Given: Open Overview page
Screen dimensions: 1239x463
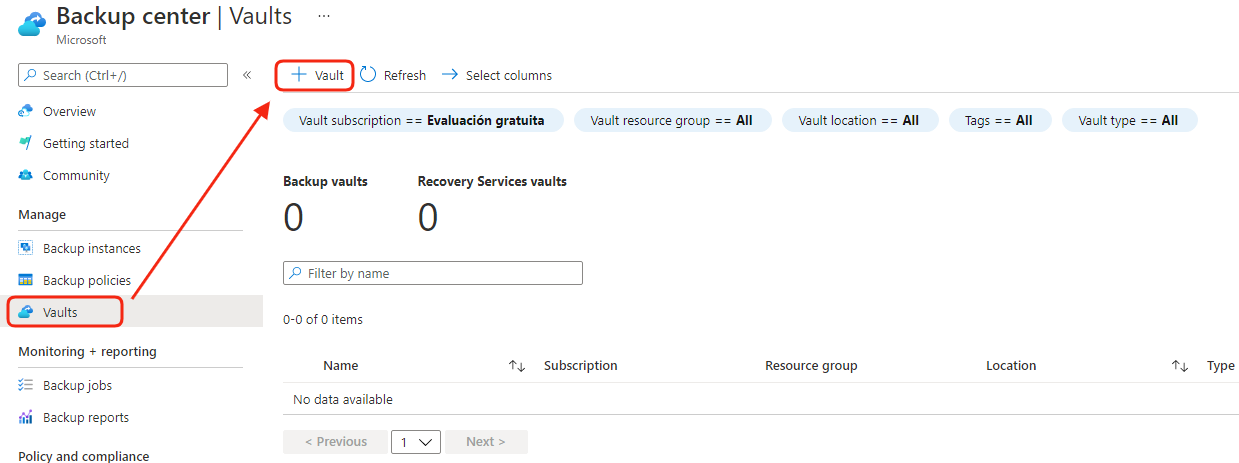Looking at the screenshot, I should pos(69,111).
